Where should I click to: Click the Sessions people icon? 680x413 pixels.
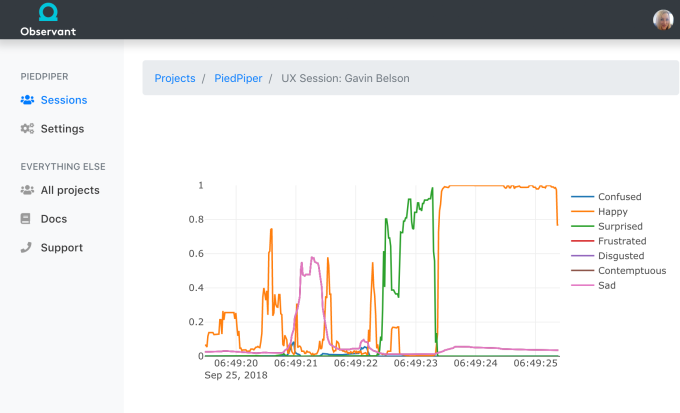click(27, 100)
